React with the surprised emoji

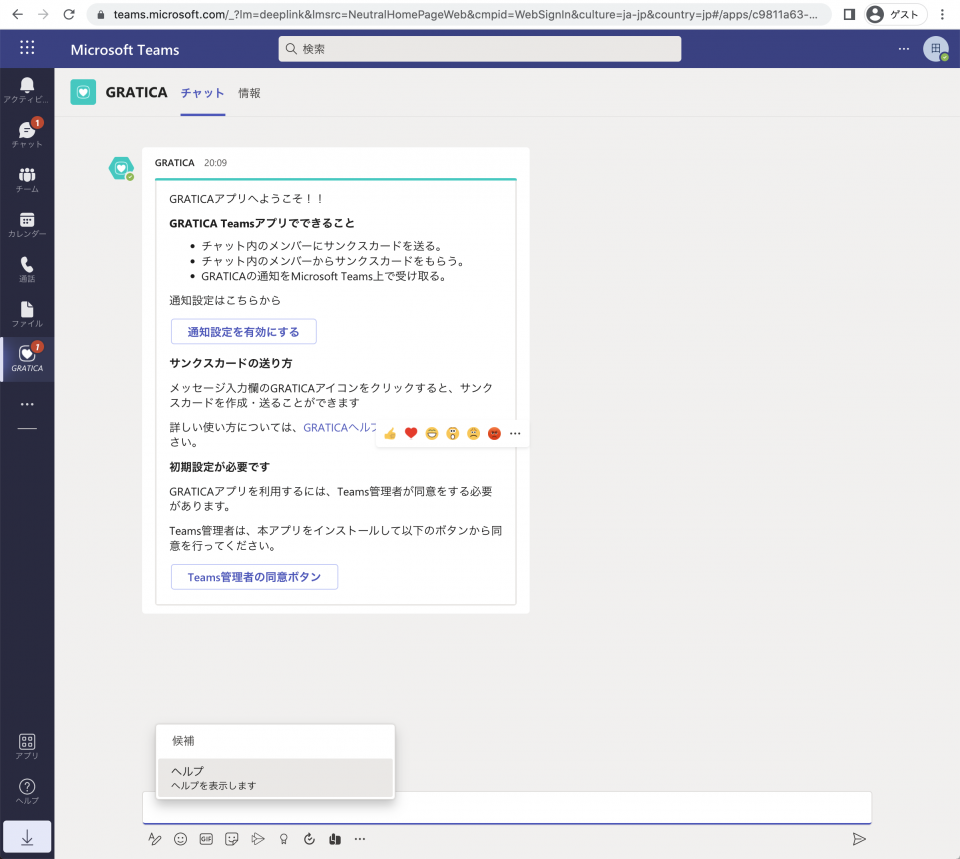click(x=452, y=433)
